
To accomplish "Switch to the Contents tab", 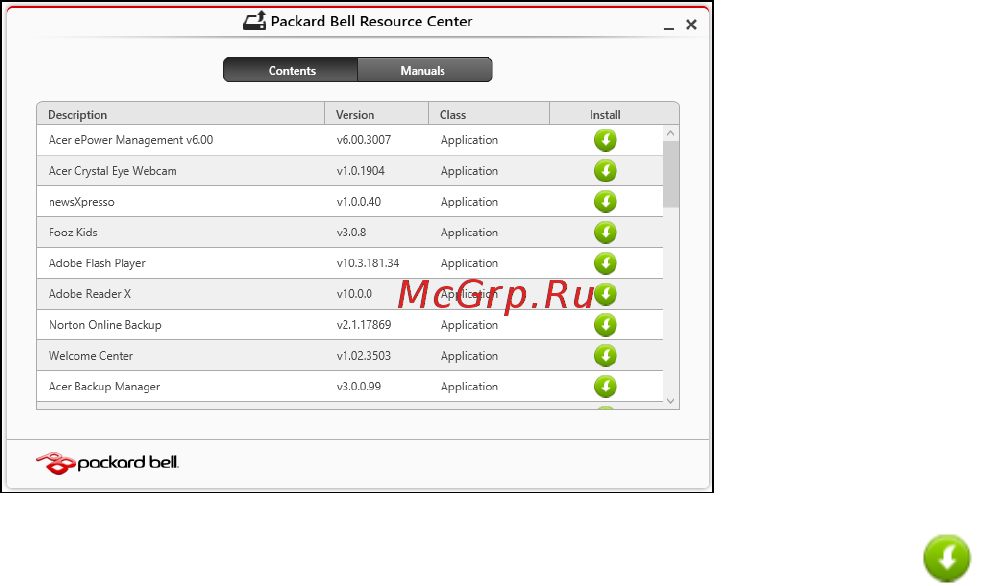I will (x=291, y=70).
